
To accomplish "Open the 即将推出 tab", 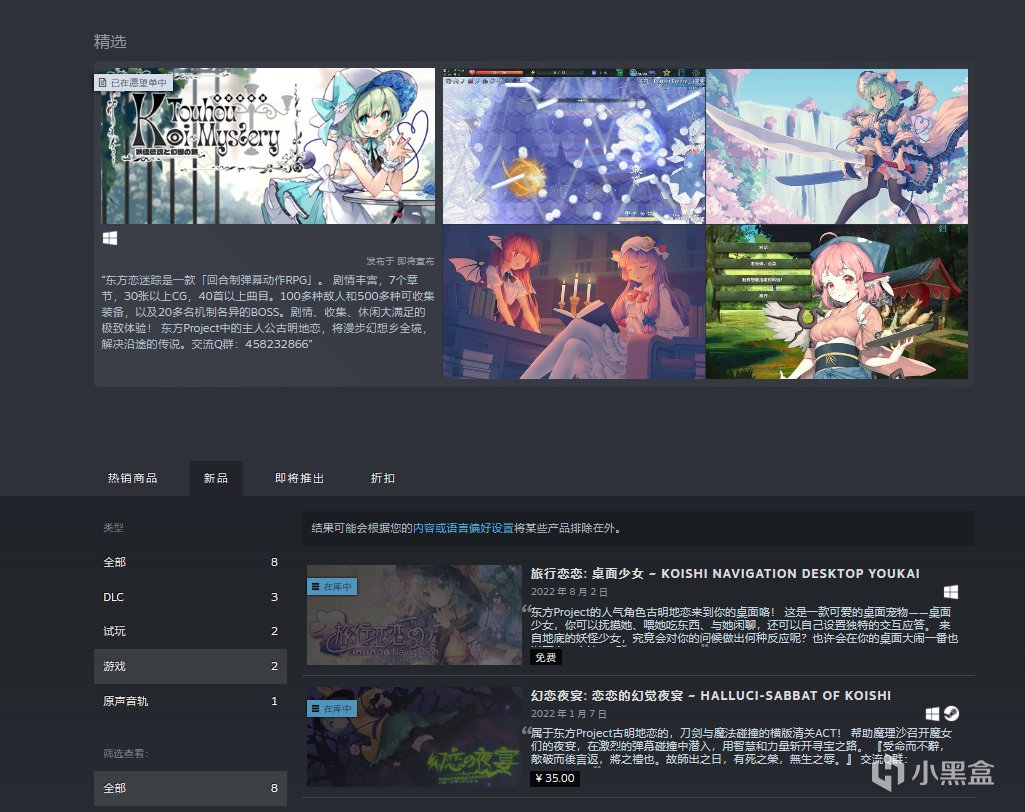I will (299, 478).
